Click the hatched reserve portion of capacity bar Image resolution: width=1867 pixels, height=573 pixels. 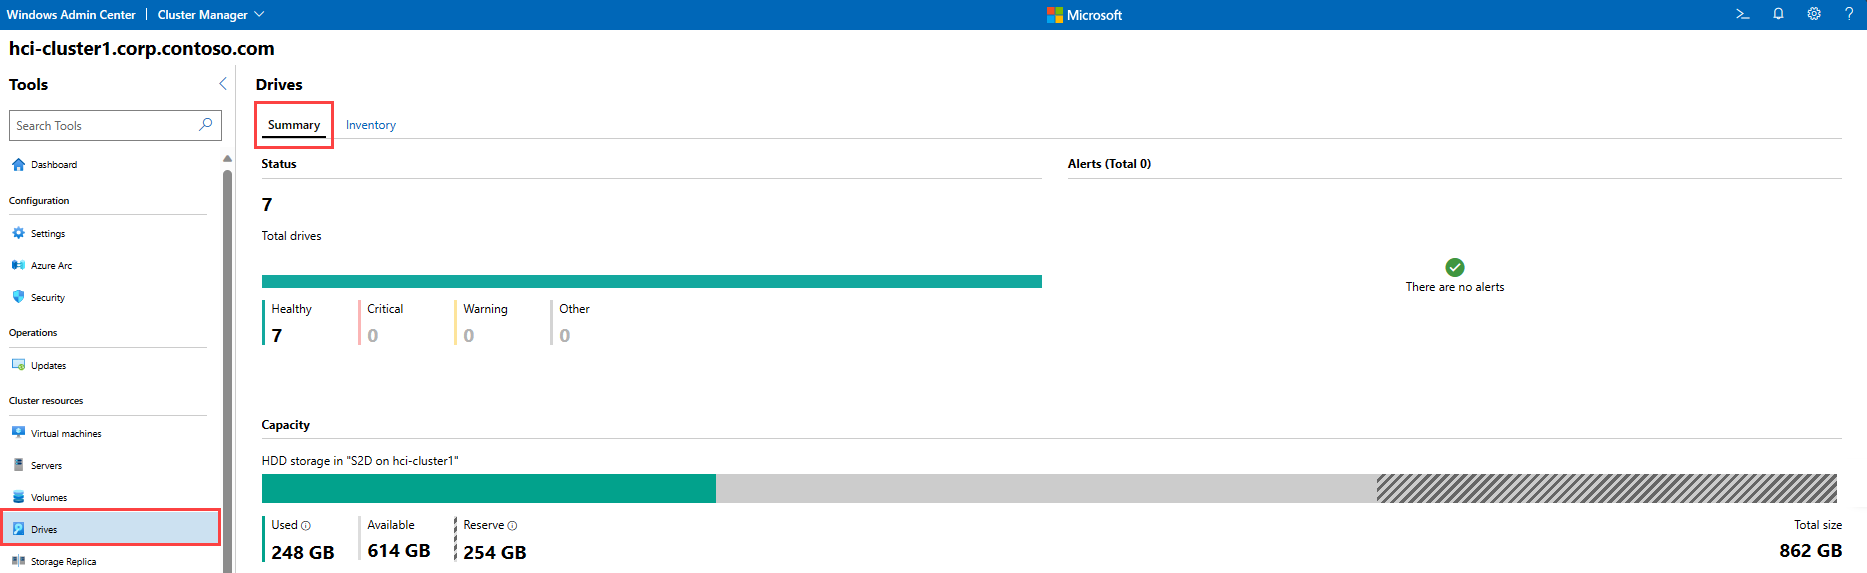click(x=1607, y=488)
